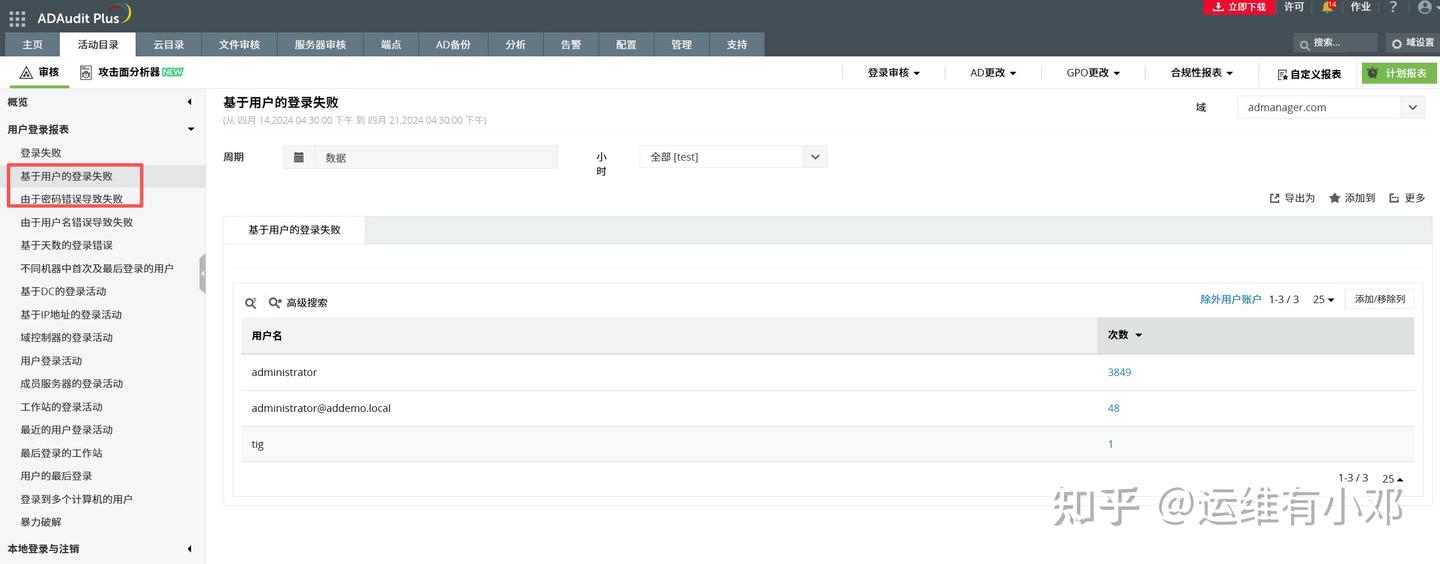Select the 基于用户的登录失败 report tab
1440x564 pixels.
(x=294, y=230)
